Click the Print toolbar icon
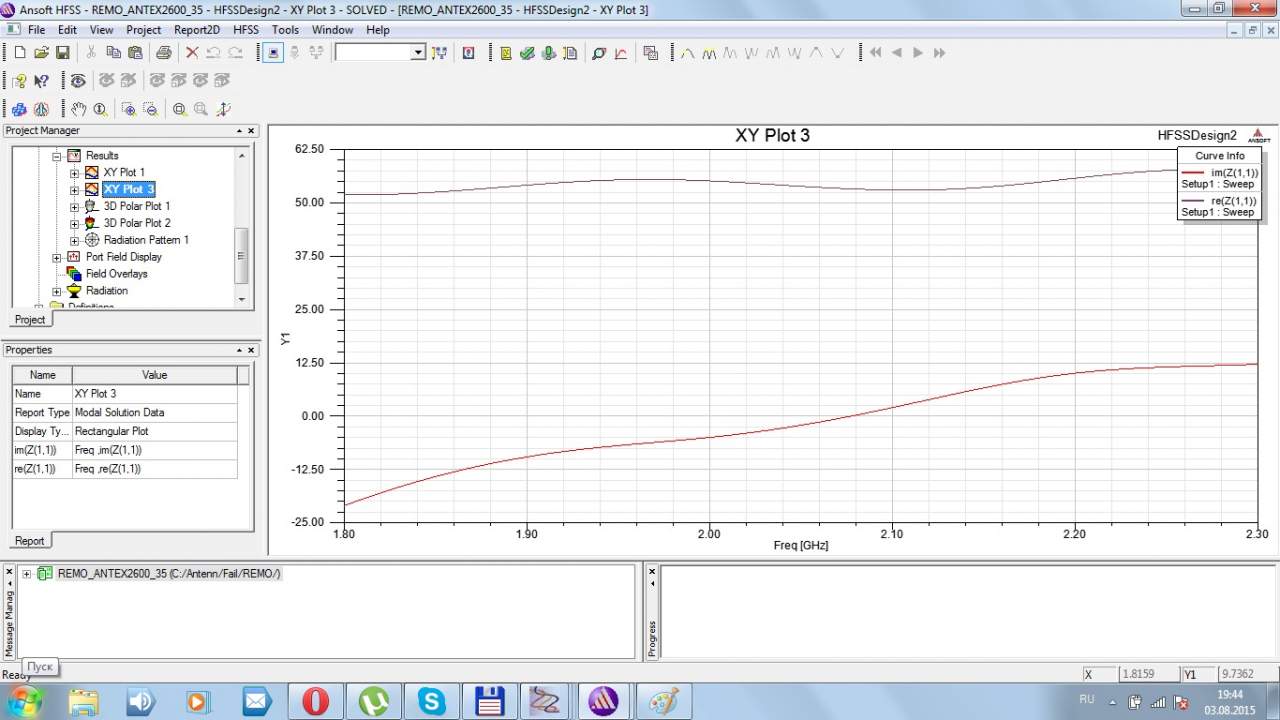Viewport: 1280px width, 720px height. 163,53
